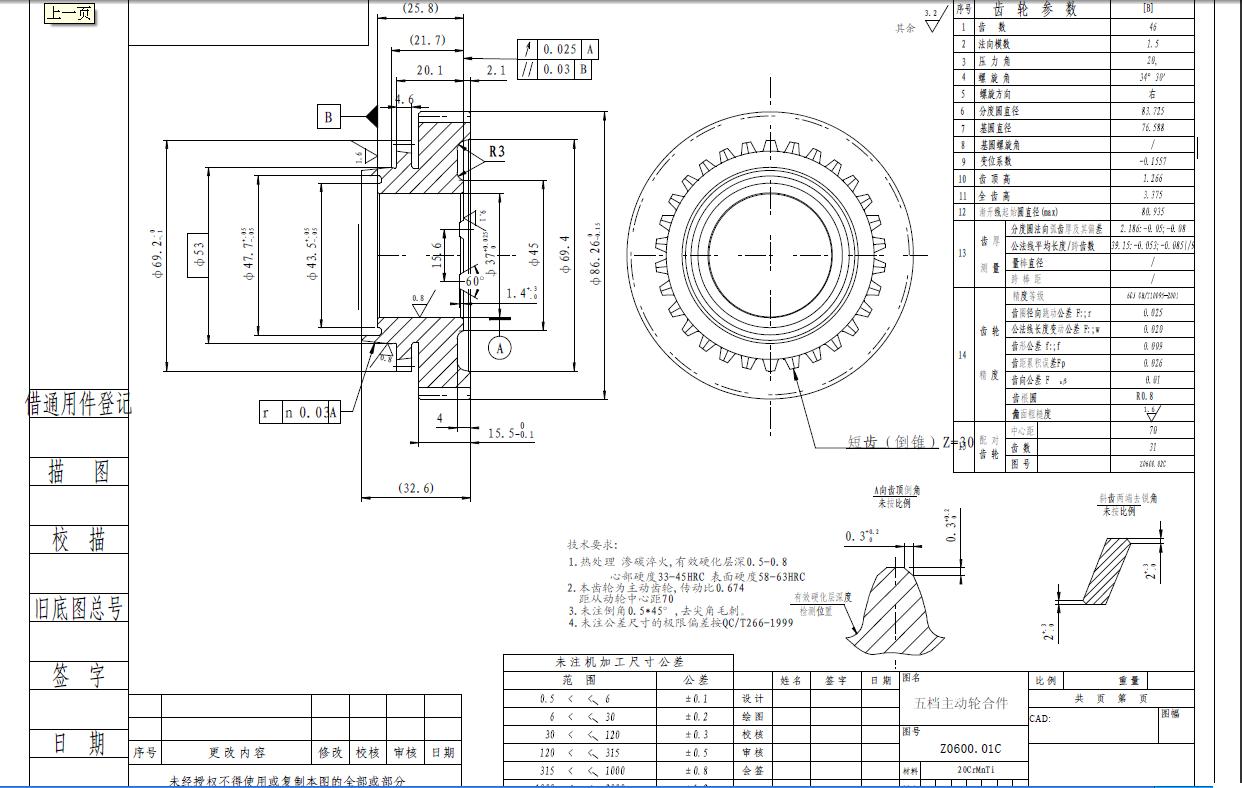Select the 审核 row label in title block
The image size is (1242, 788).
tap(753, 753)
